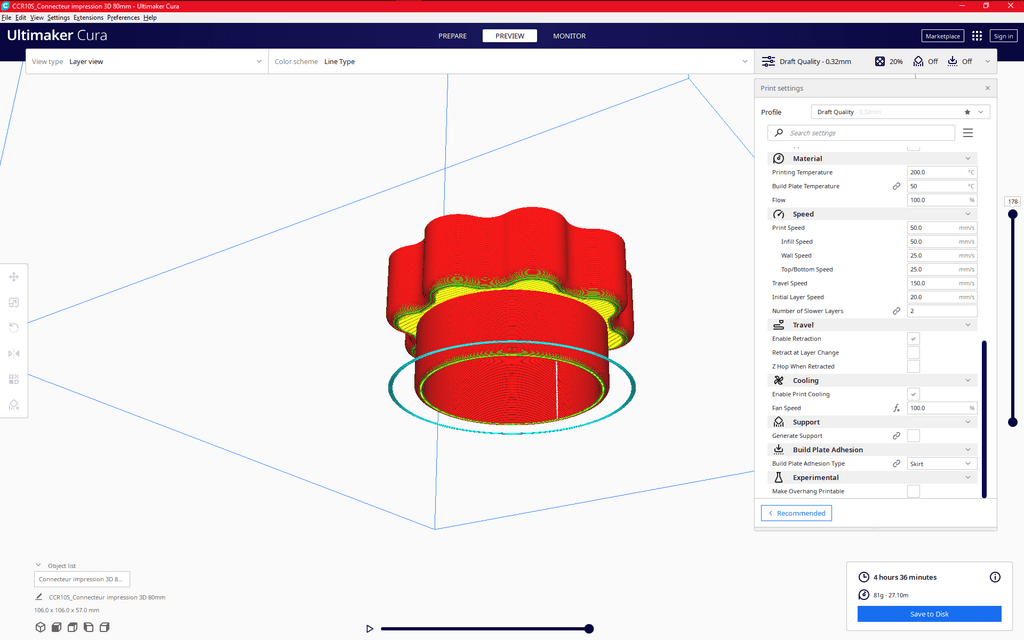The width and height of the screenshot is (1024, 640).
Task: Switch to the MONITOR stage
Action: (569, 36)
